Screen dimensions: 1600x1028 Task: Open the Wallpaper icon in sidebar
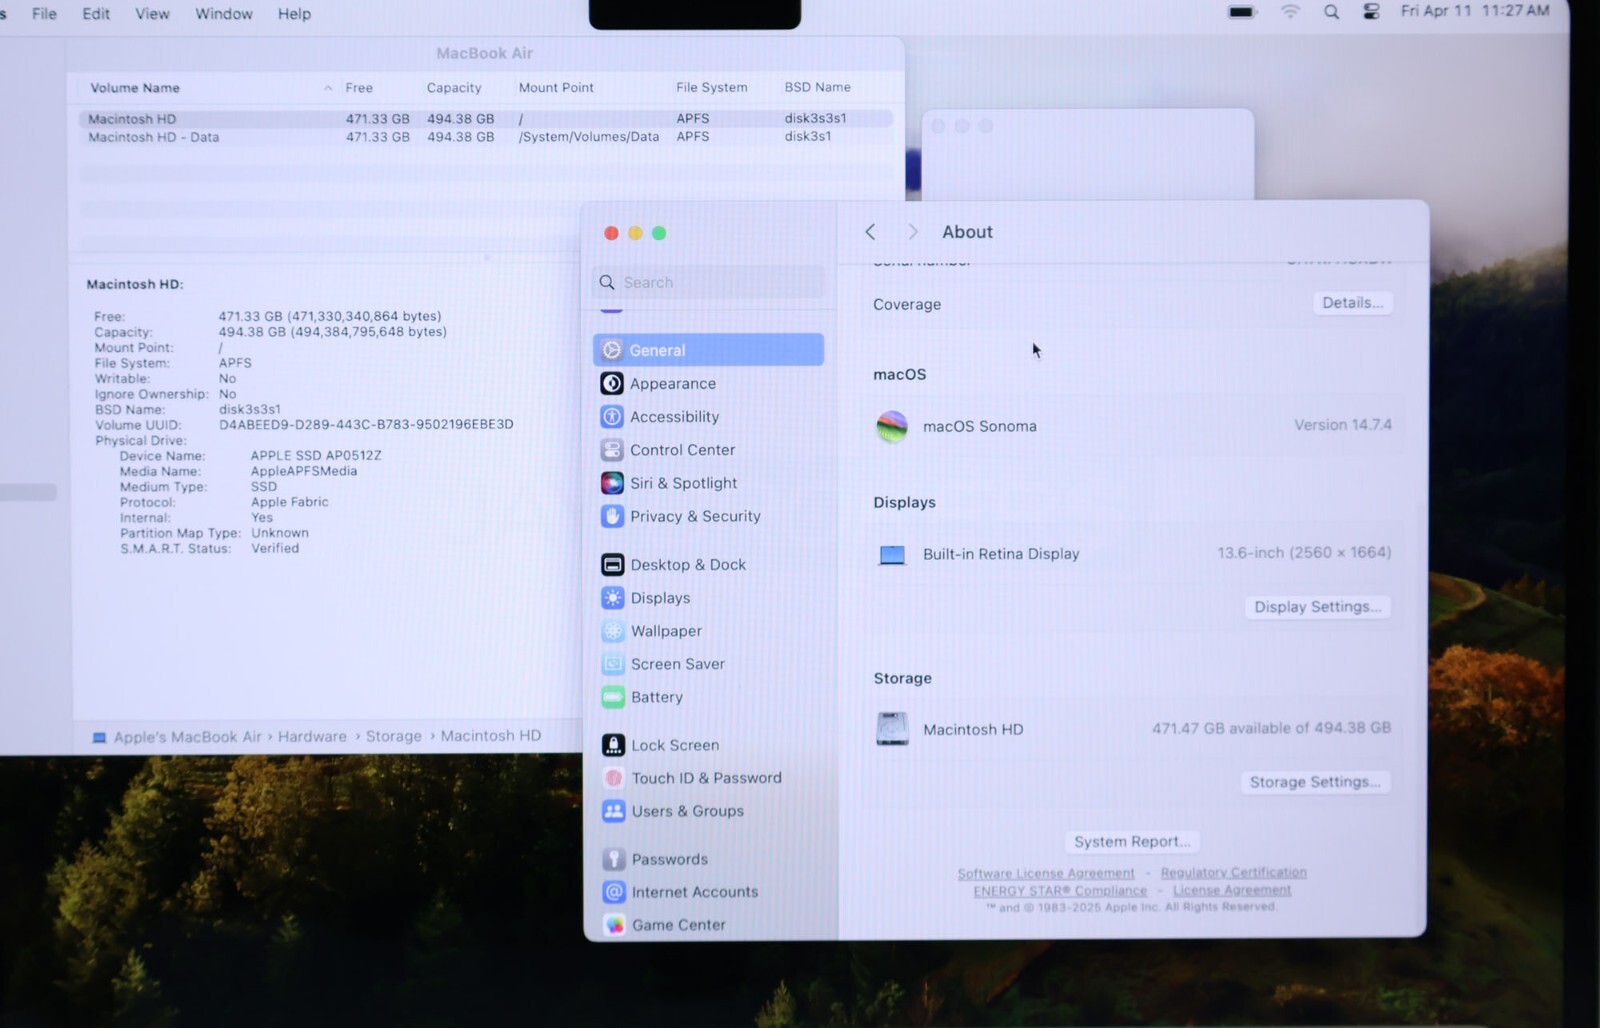[x=613, y=631]
